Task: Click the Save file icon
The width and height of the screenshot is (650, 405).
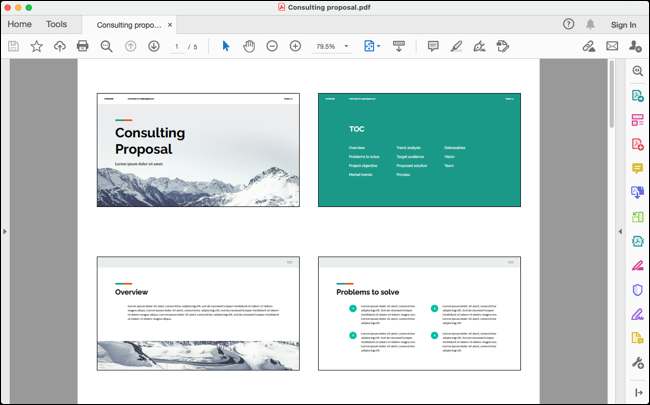Action: coord(13,46)
